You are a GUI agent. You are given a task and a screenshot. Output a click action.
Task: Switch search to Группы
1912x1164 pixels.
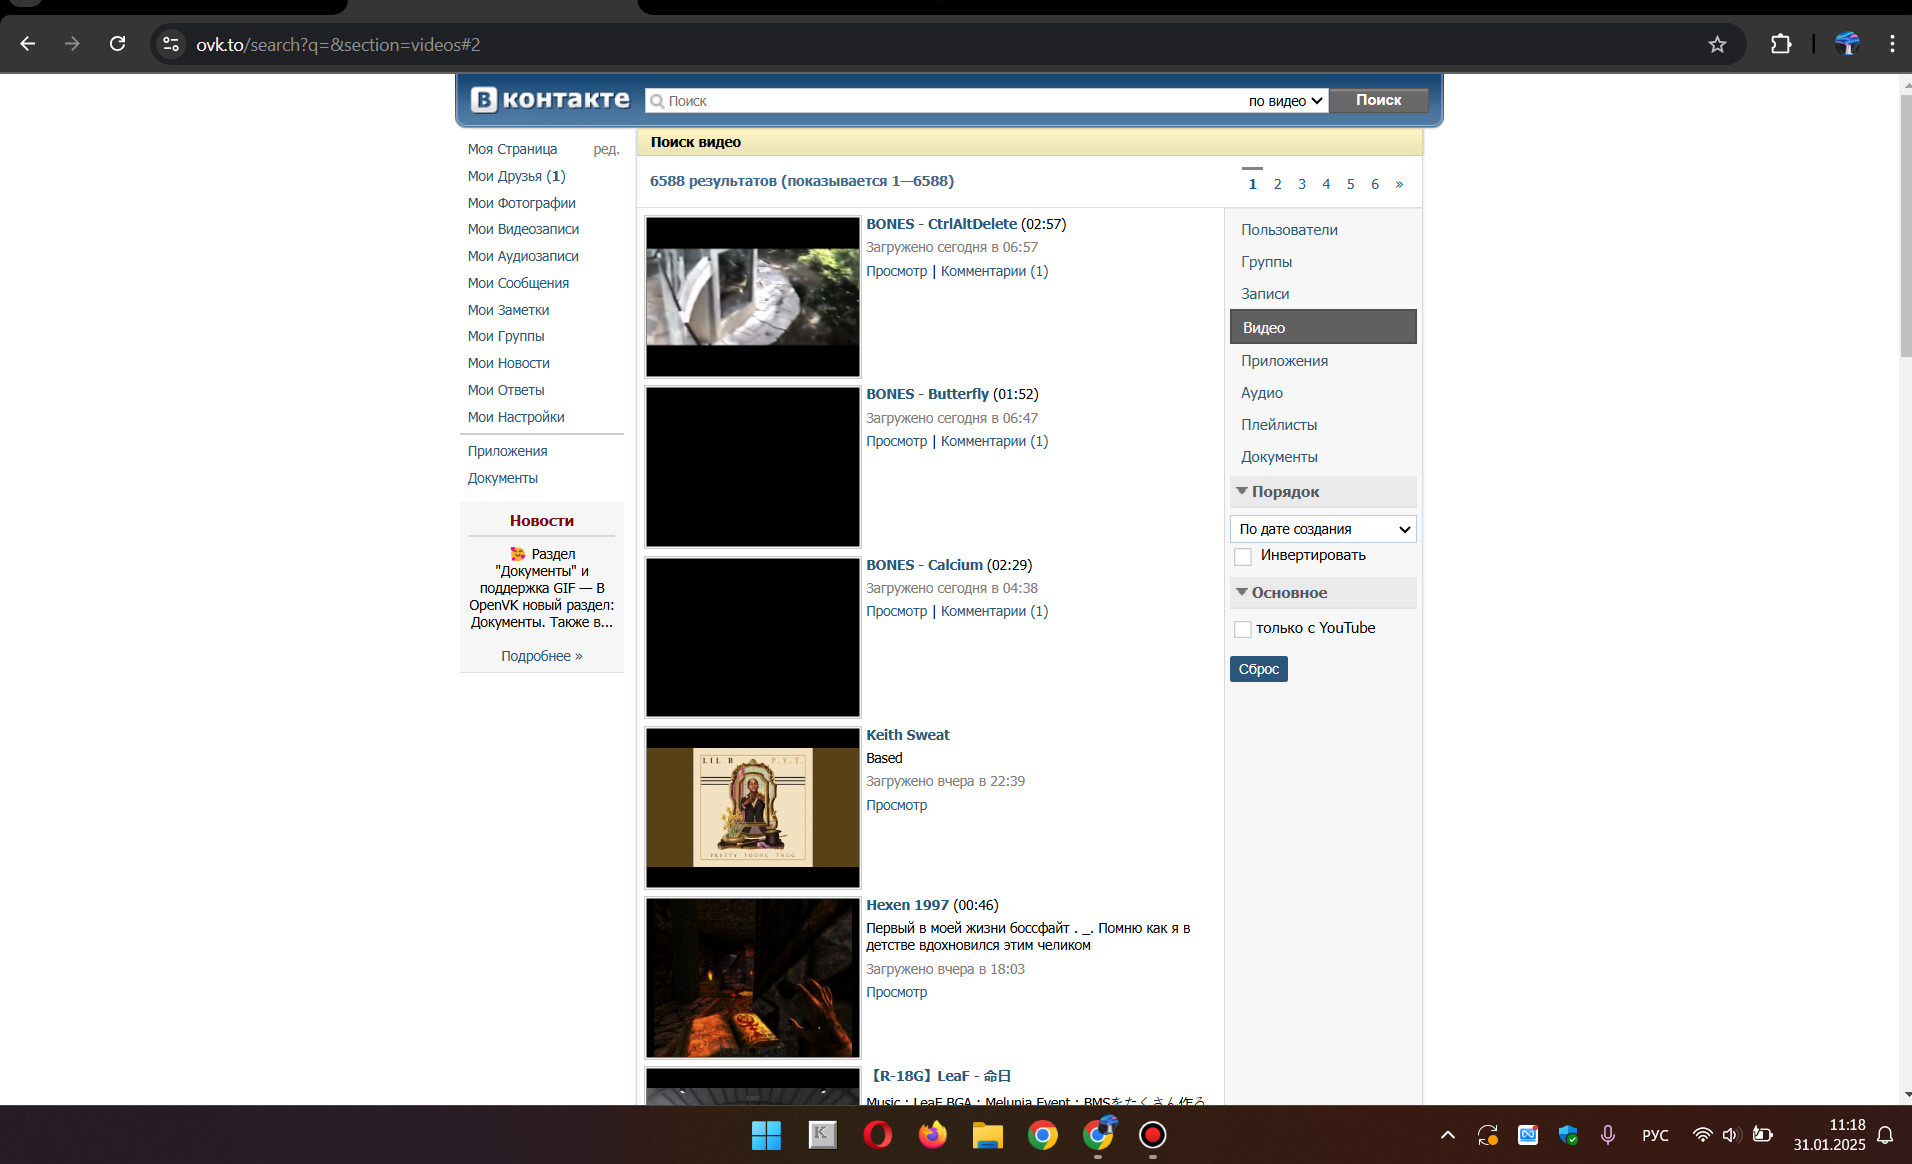1266,262
